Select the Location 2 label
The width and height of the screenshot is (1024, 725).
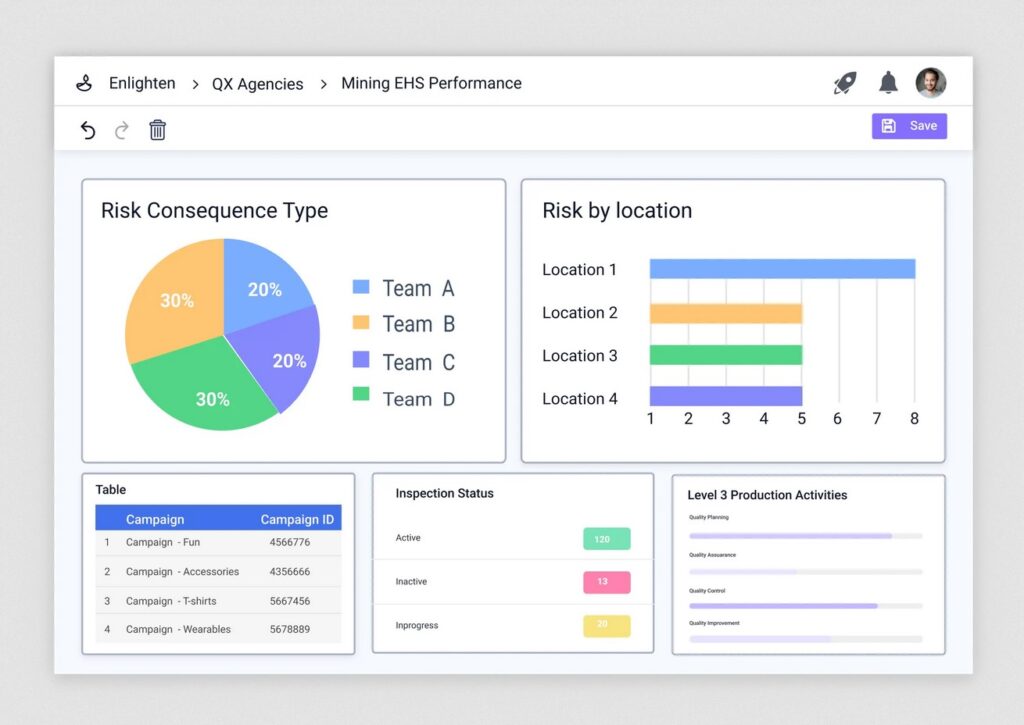[580, 313]
